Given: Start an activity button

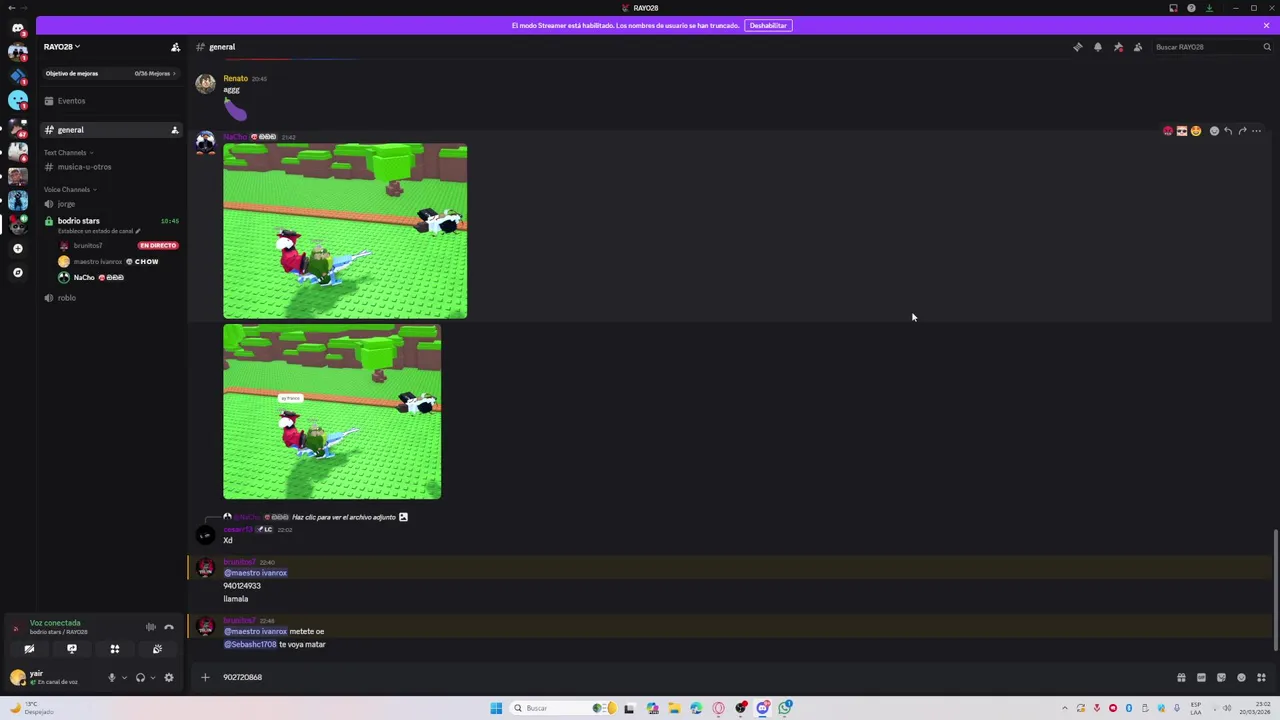Looking at the screenshot, I should 115,649.
